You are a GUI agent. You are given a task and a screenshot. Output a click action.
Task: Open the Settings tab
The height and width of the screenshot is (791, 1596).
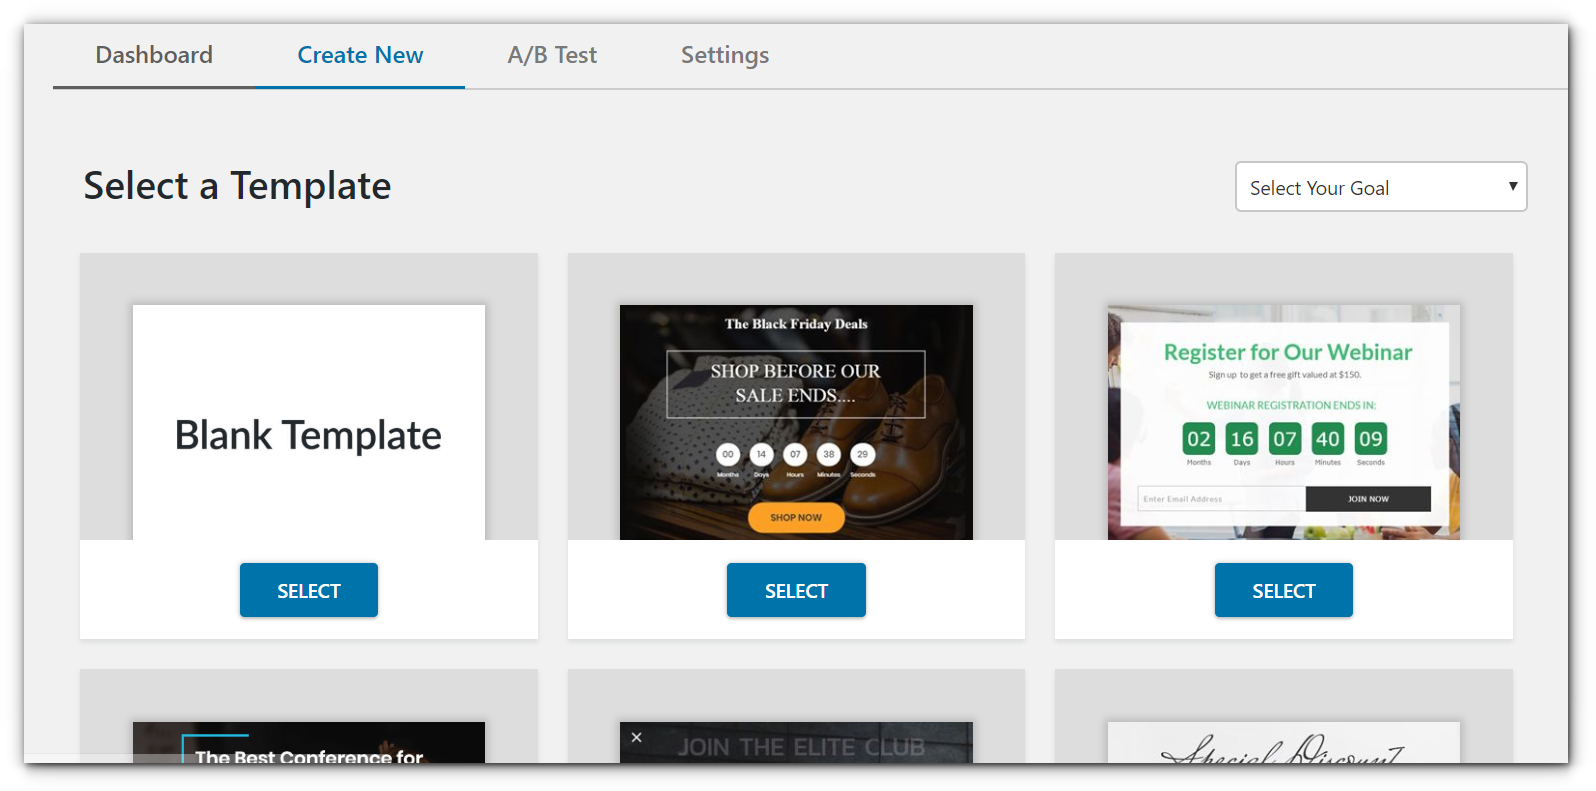pyautogui.click(x=725, y=55)
